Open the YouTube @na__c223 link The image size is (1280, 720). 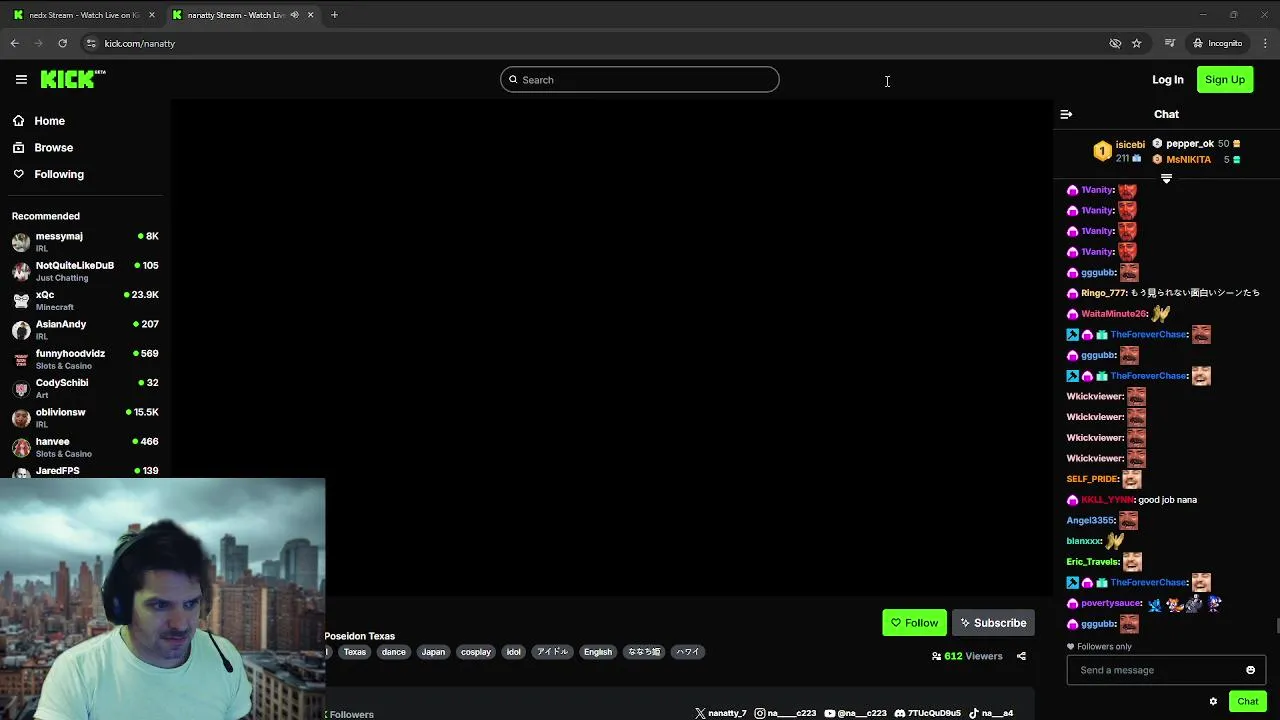855,713
